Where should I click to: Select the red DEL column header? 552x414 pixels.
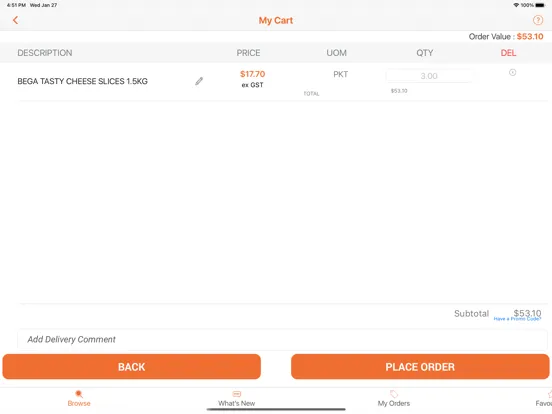508,53
